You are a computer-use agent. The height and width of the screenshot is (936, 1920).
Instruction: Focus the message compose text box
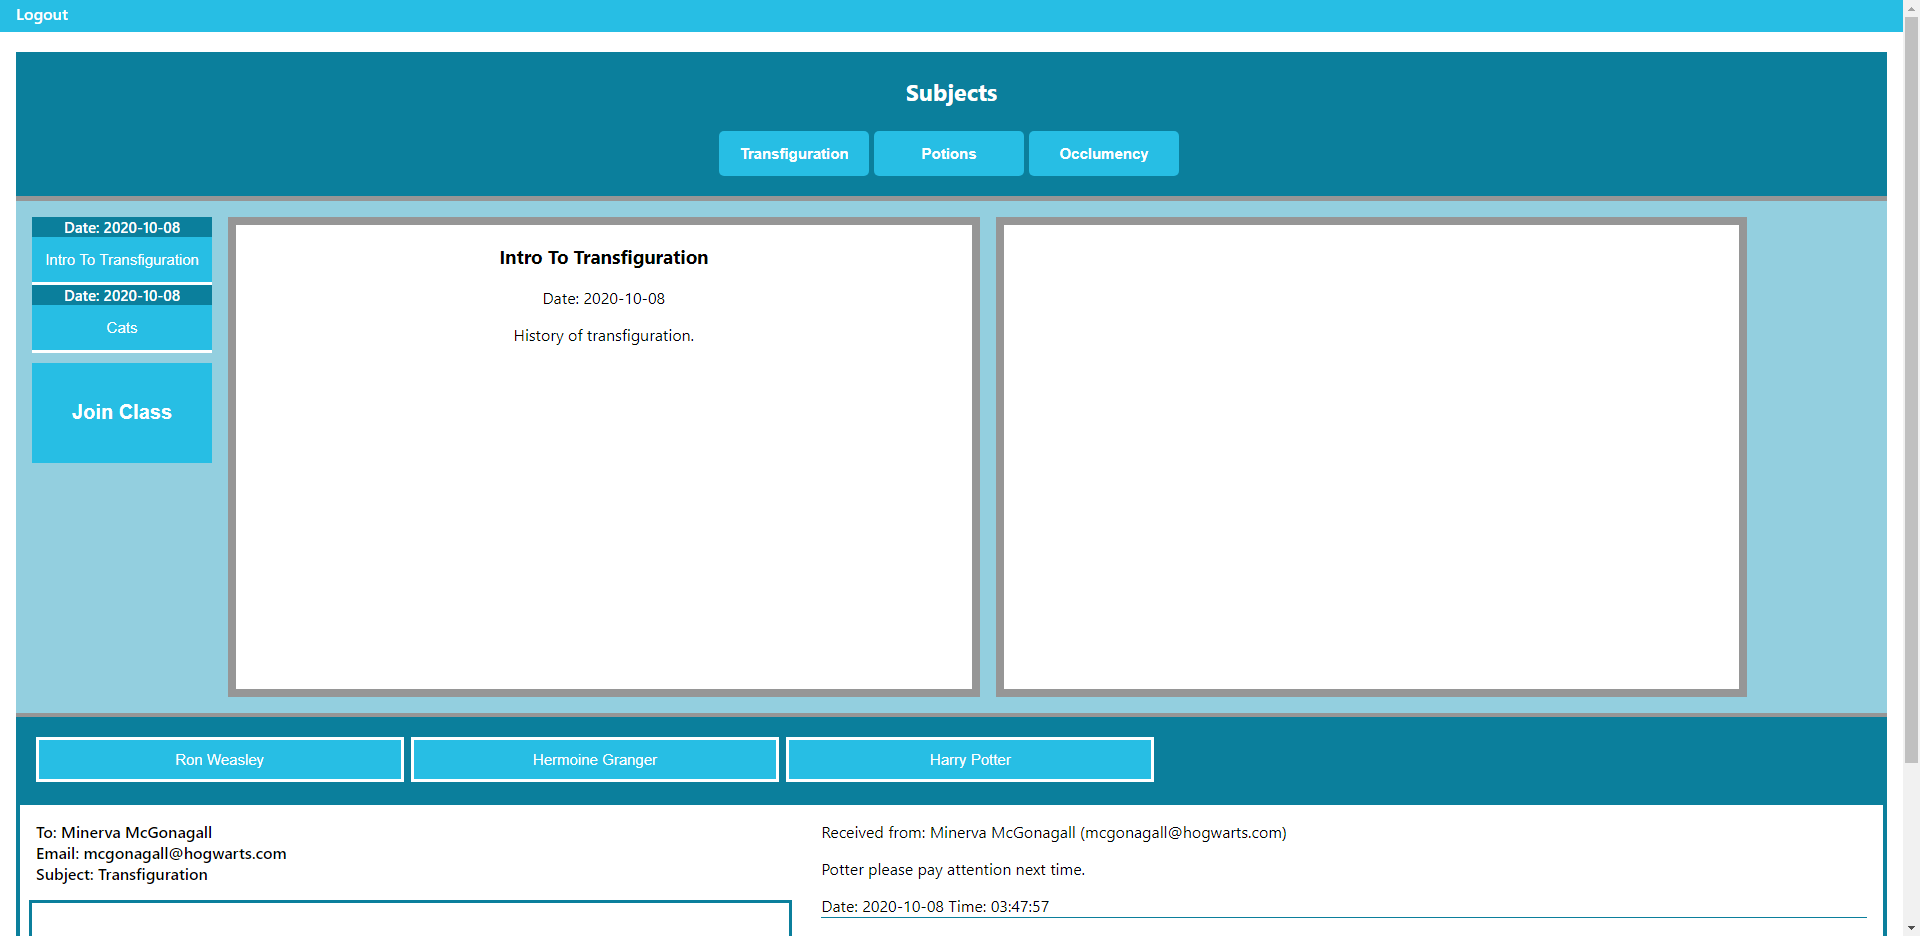pyautogui.click(x=410, y=920)
